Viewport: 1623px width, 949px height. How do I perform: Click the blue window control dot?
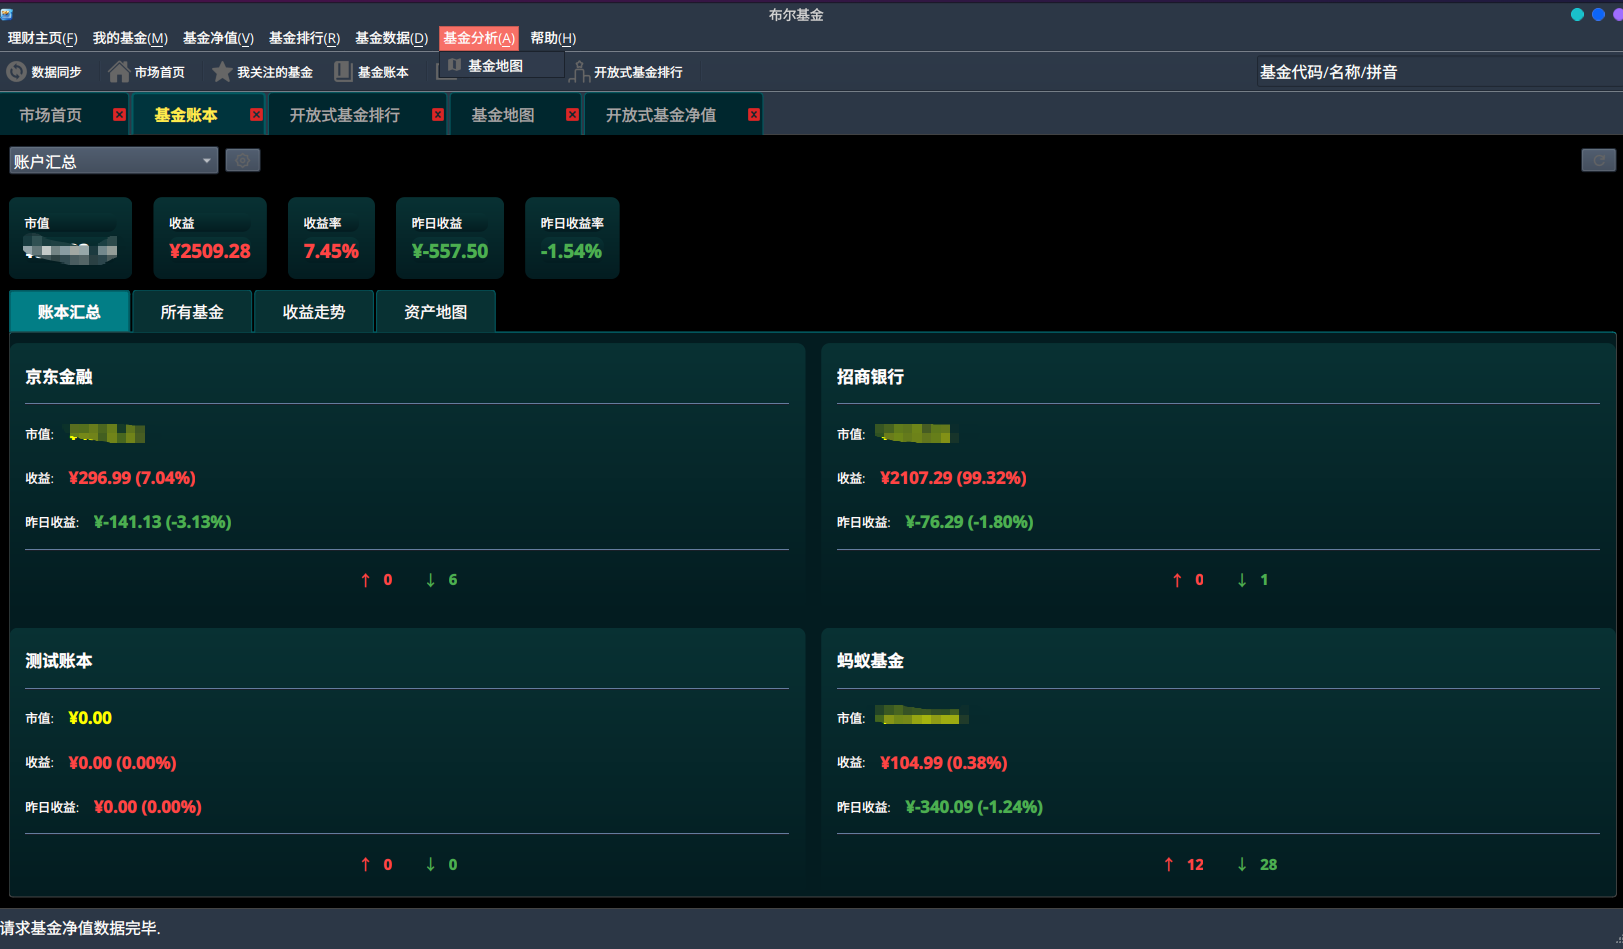(1597, 14)
